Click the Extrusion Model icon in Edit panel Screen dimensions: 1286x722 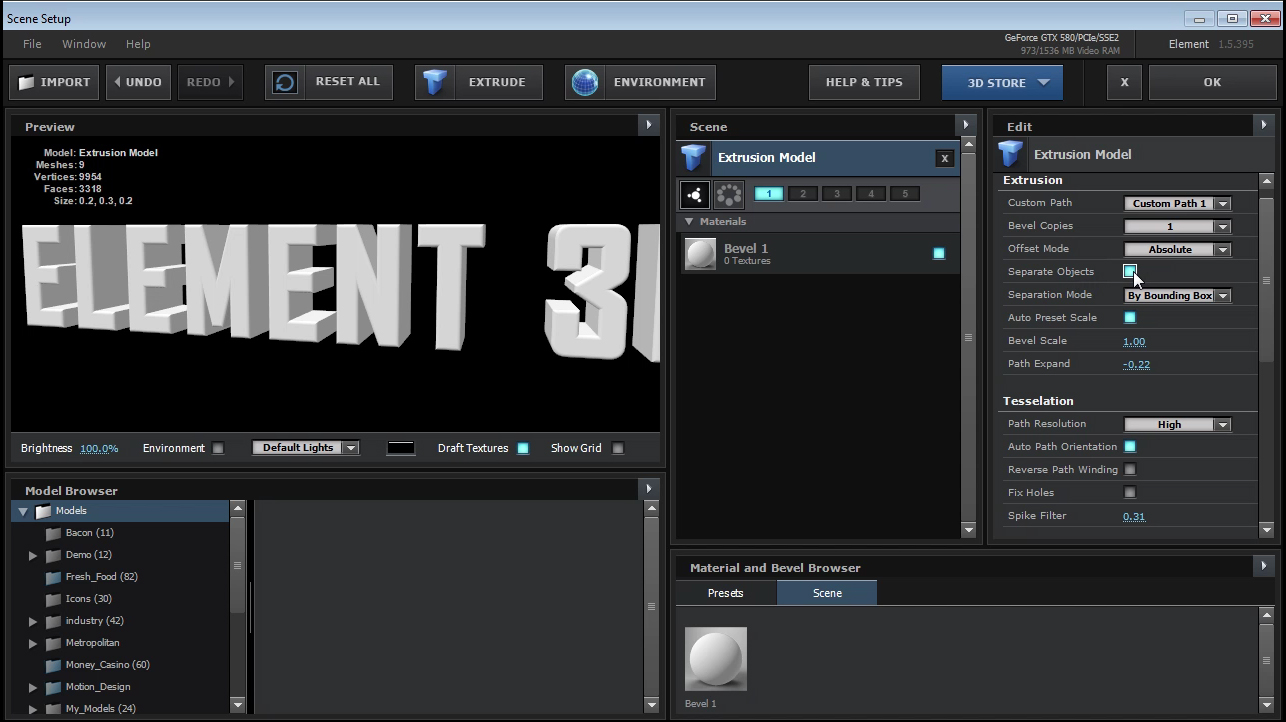(1011, 155)
